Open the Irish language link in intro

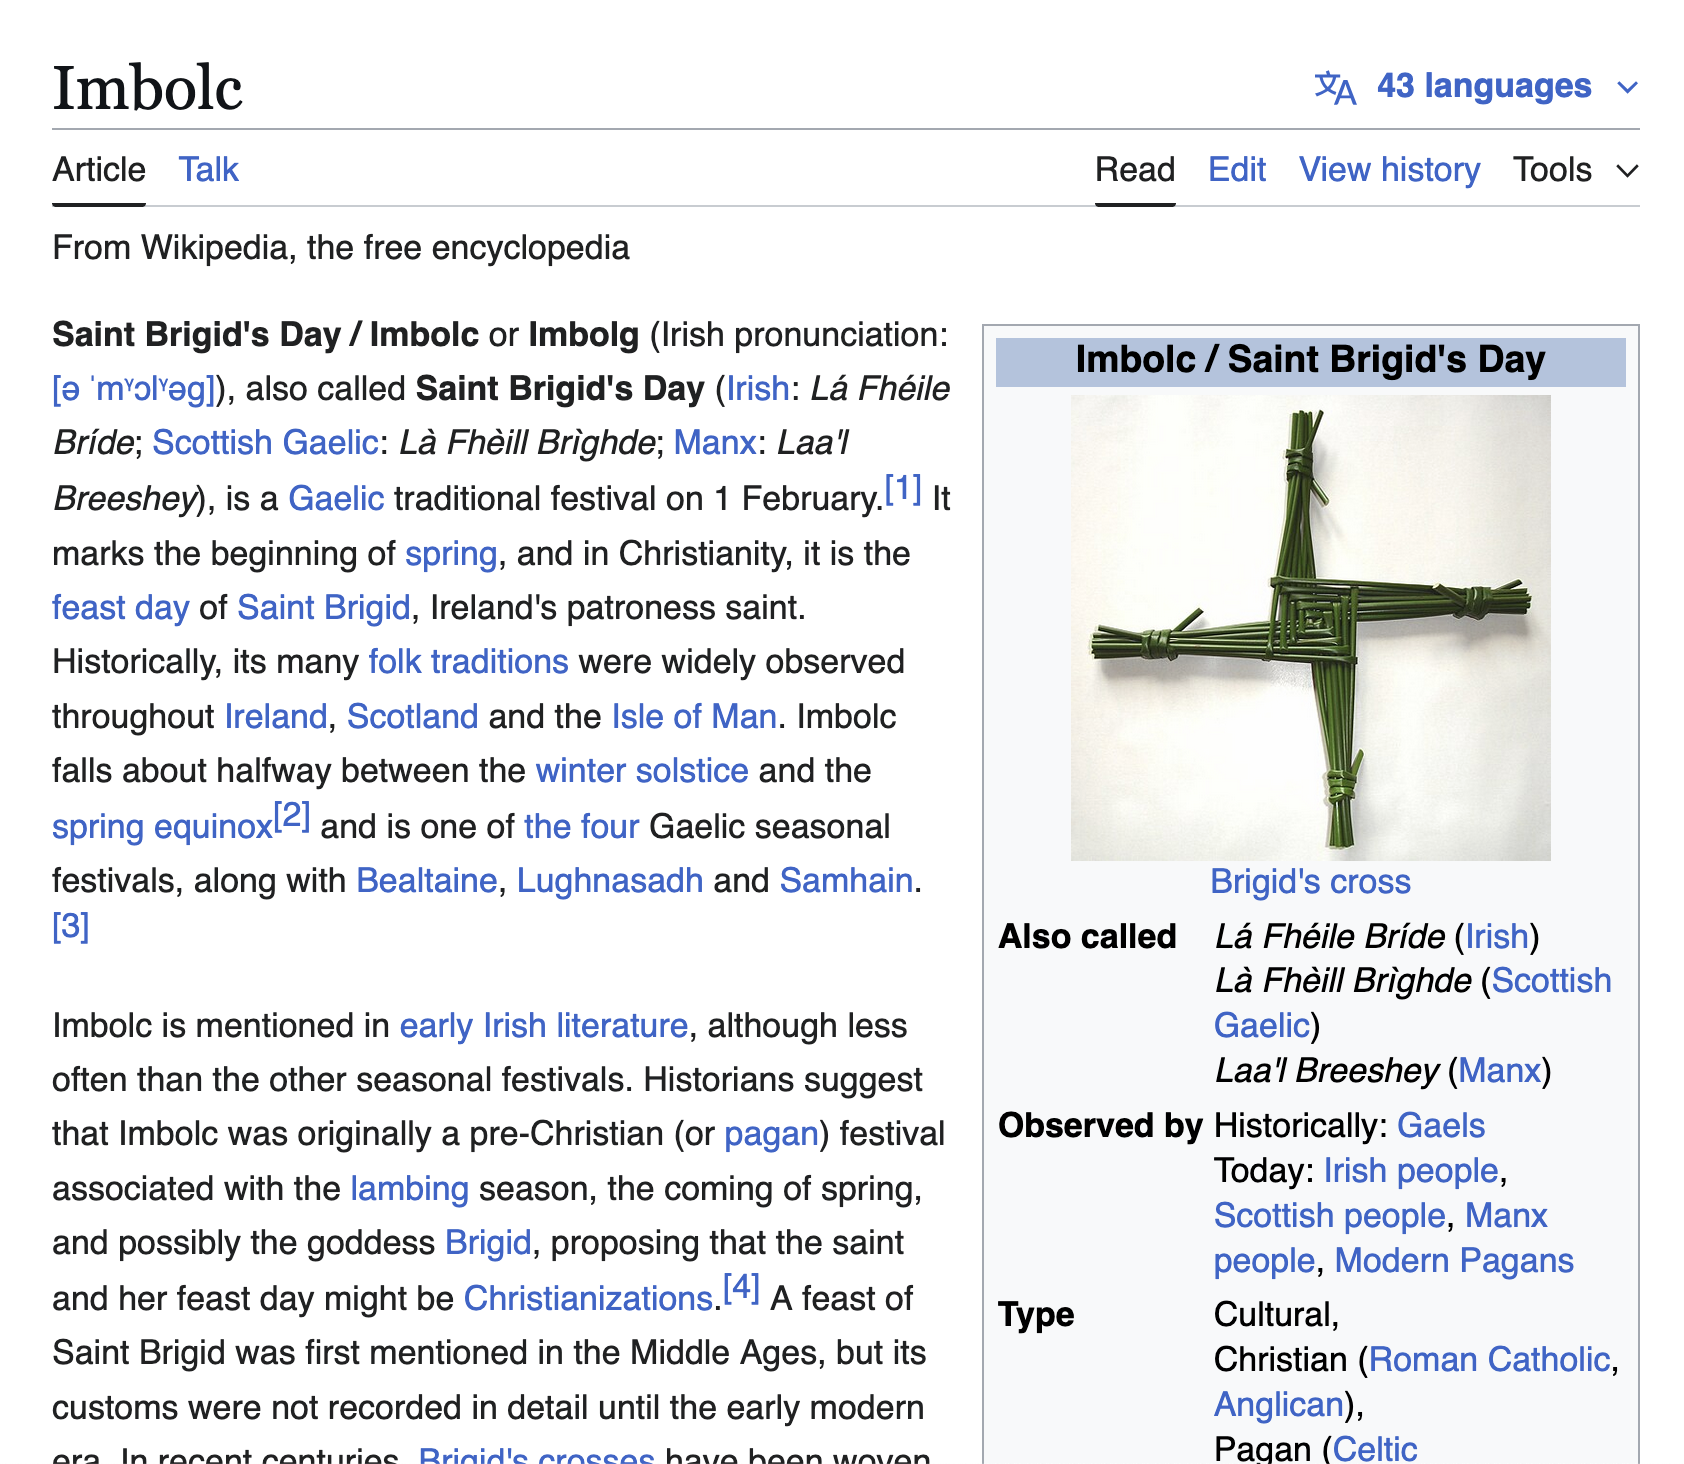point(758,389)
